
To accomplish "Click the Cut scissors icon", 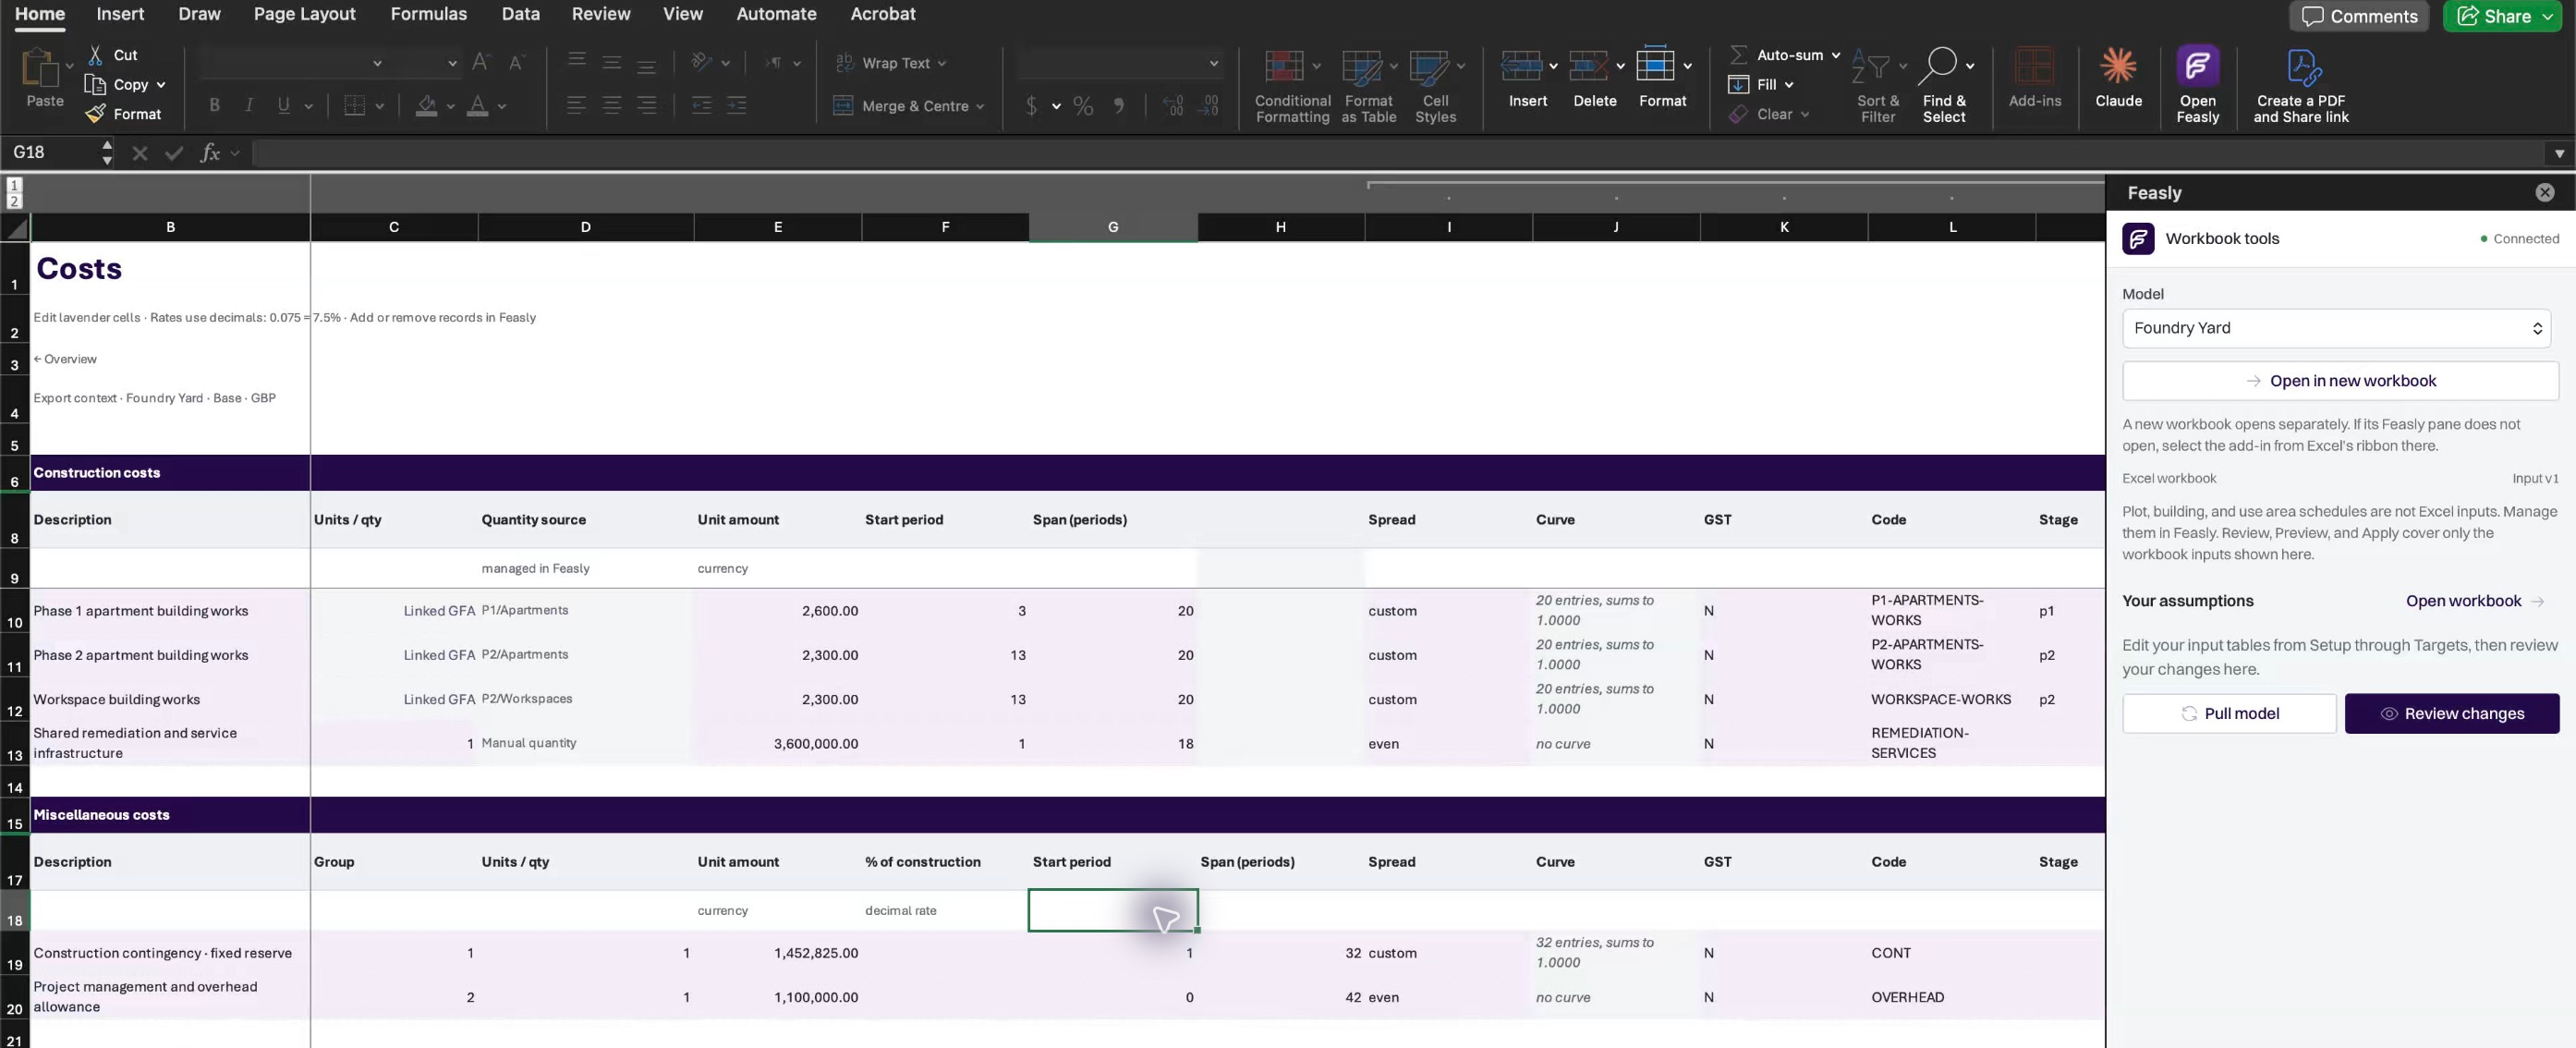I will pyautogui.click(x=95, y=55).
